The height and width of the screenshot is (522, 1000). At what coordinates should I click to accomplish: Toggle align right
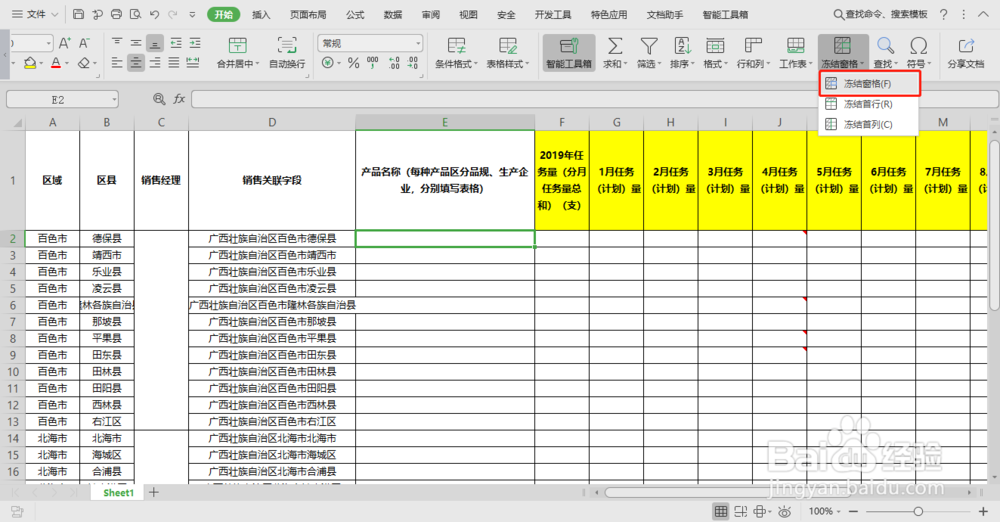pos(155,63)
